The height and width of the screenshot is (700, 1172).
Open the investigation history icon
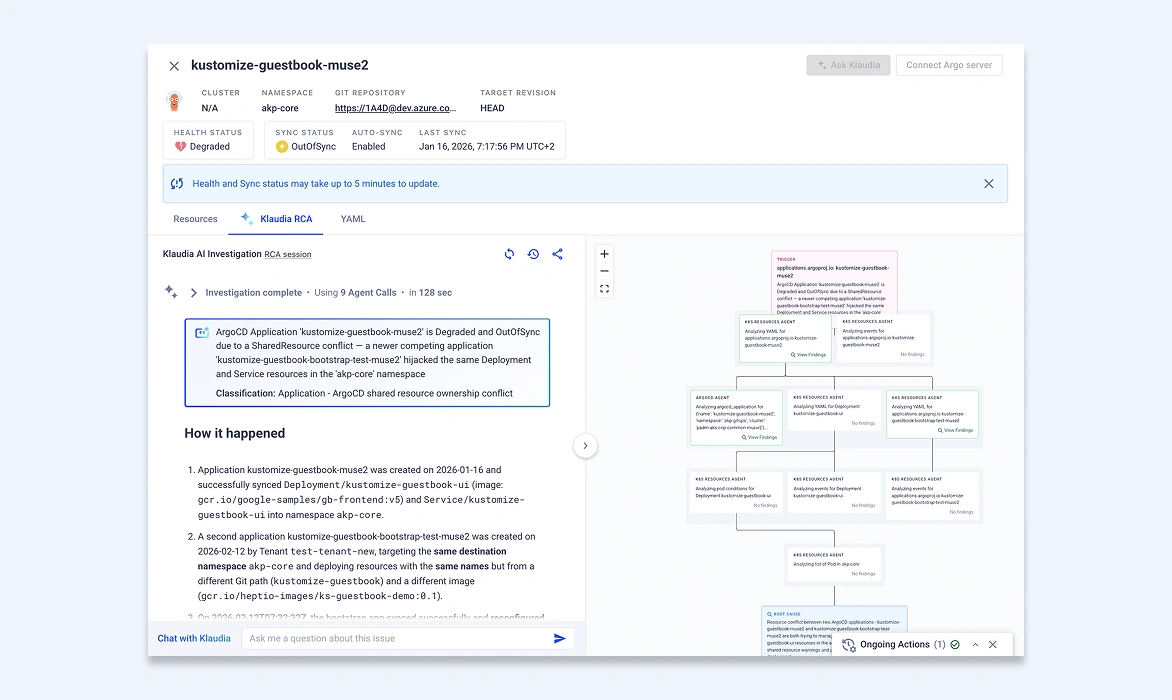pyautogui.click(x=533, y=254)
